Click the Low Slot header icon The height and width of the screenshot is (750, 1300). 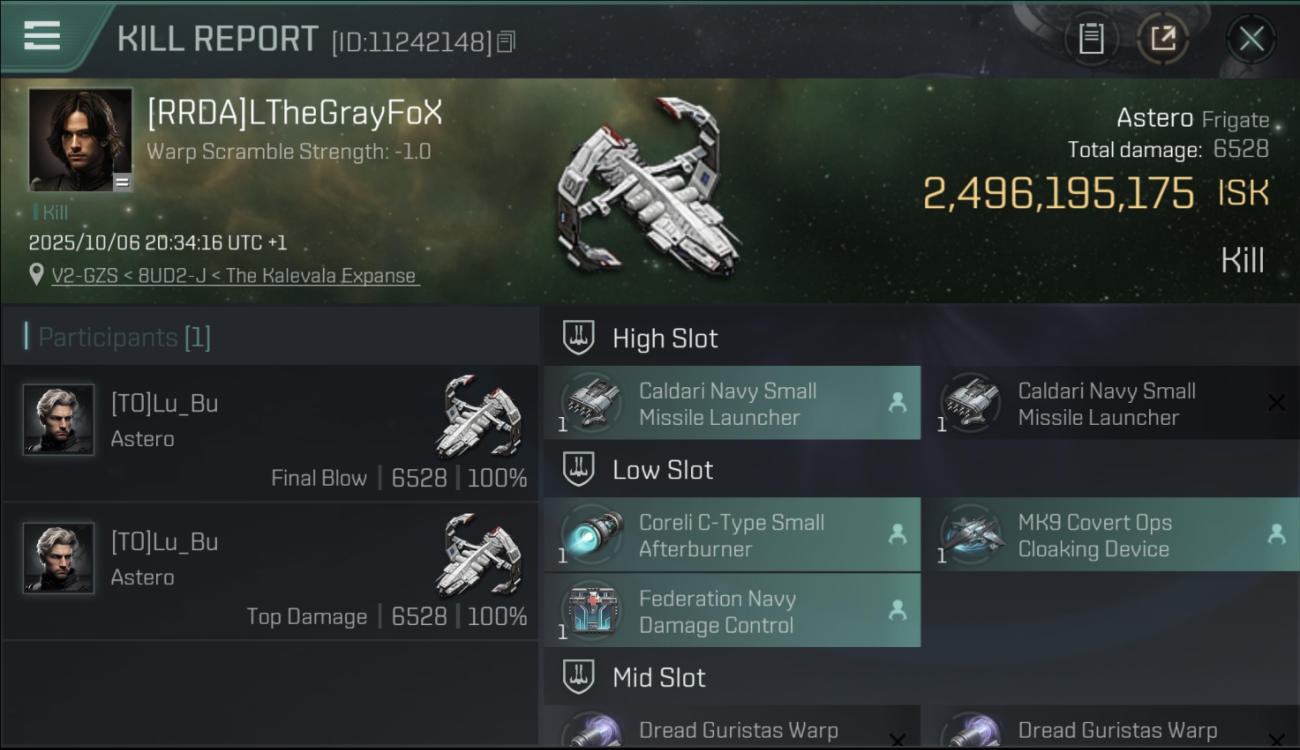point(578,469)
